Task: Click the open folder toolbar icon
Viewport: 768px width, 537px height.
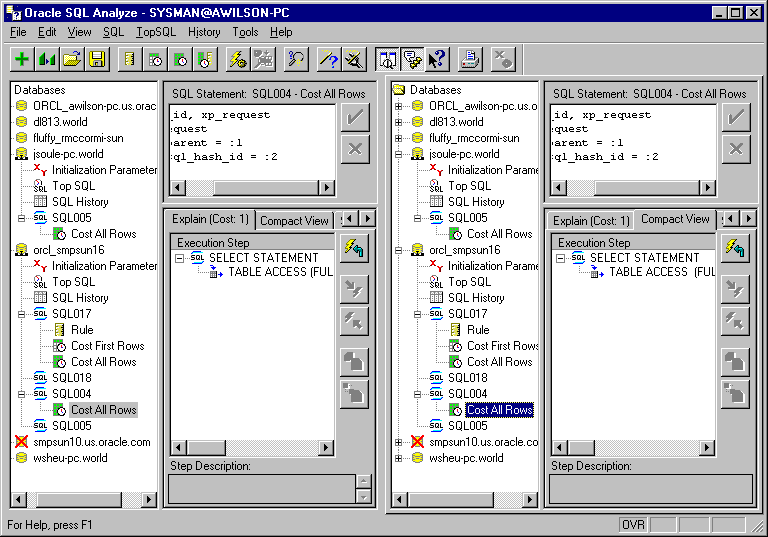Action: (72, 59)
